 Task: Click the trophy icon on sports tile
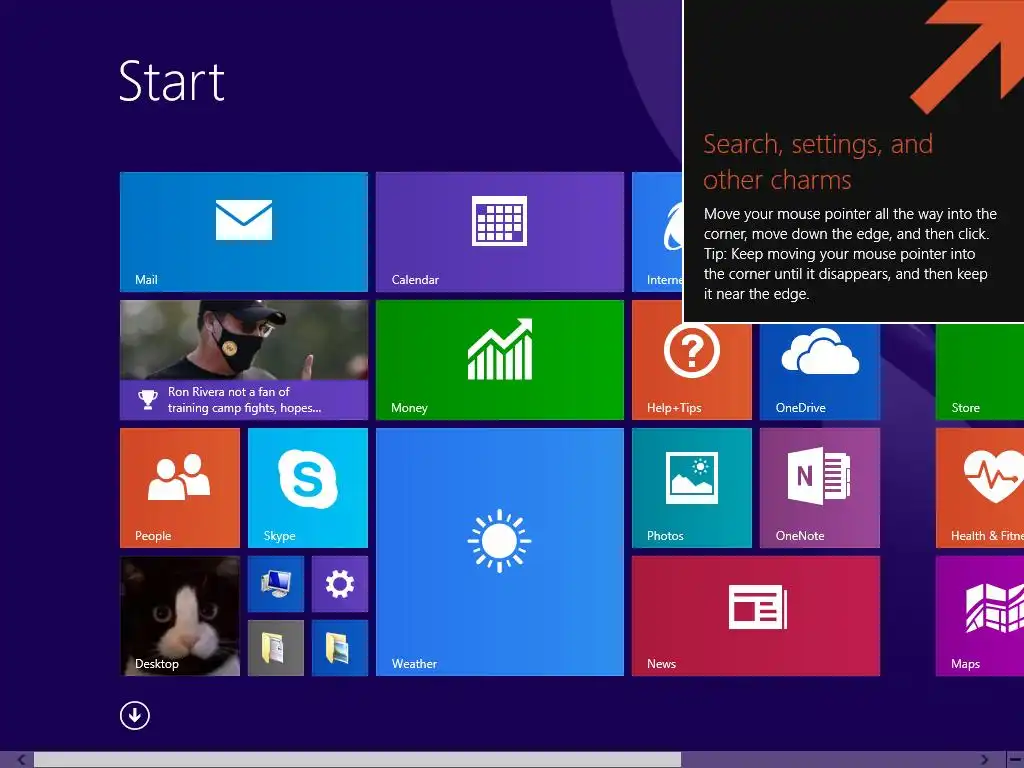pos(148,400)
